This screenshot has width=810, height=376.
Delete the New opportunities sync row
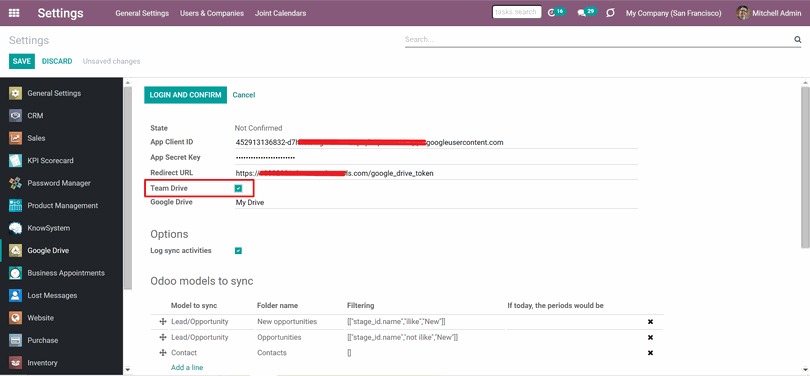coord(650,322)
